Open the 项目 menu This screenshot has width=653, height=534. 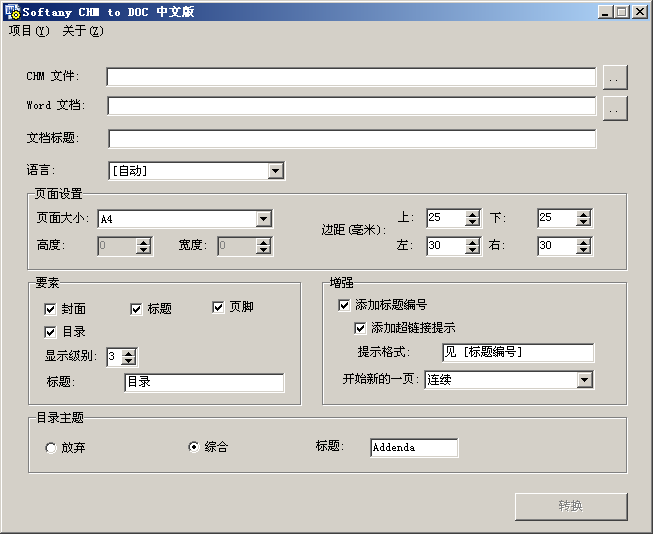click(28, 31)
